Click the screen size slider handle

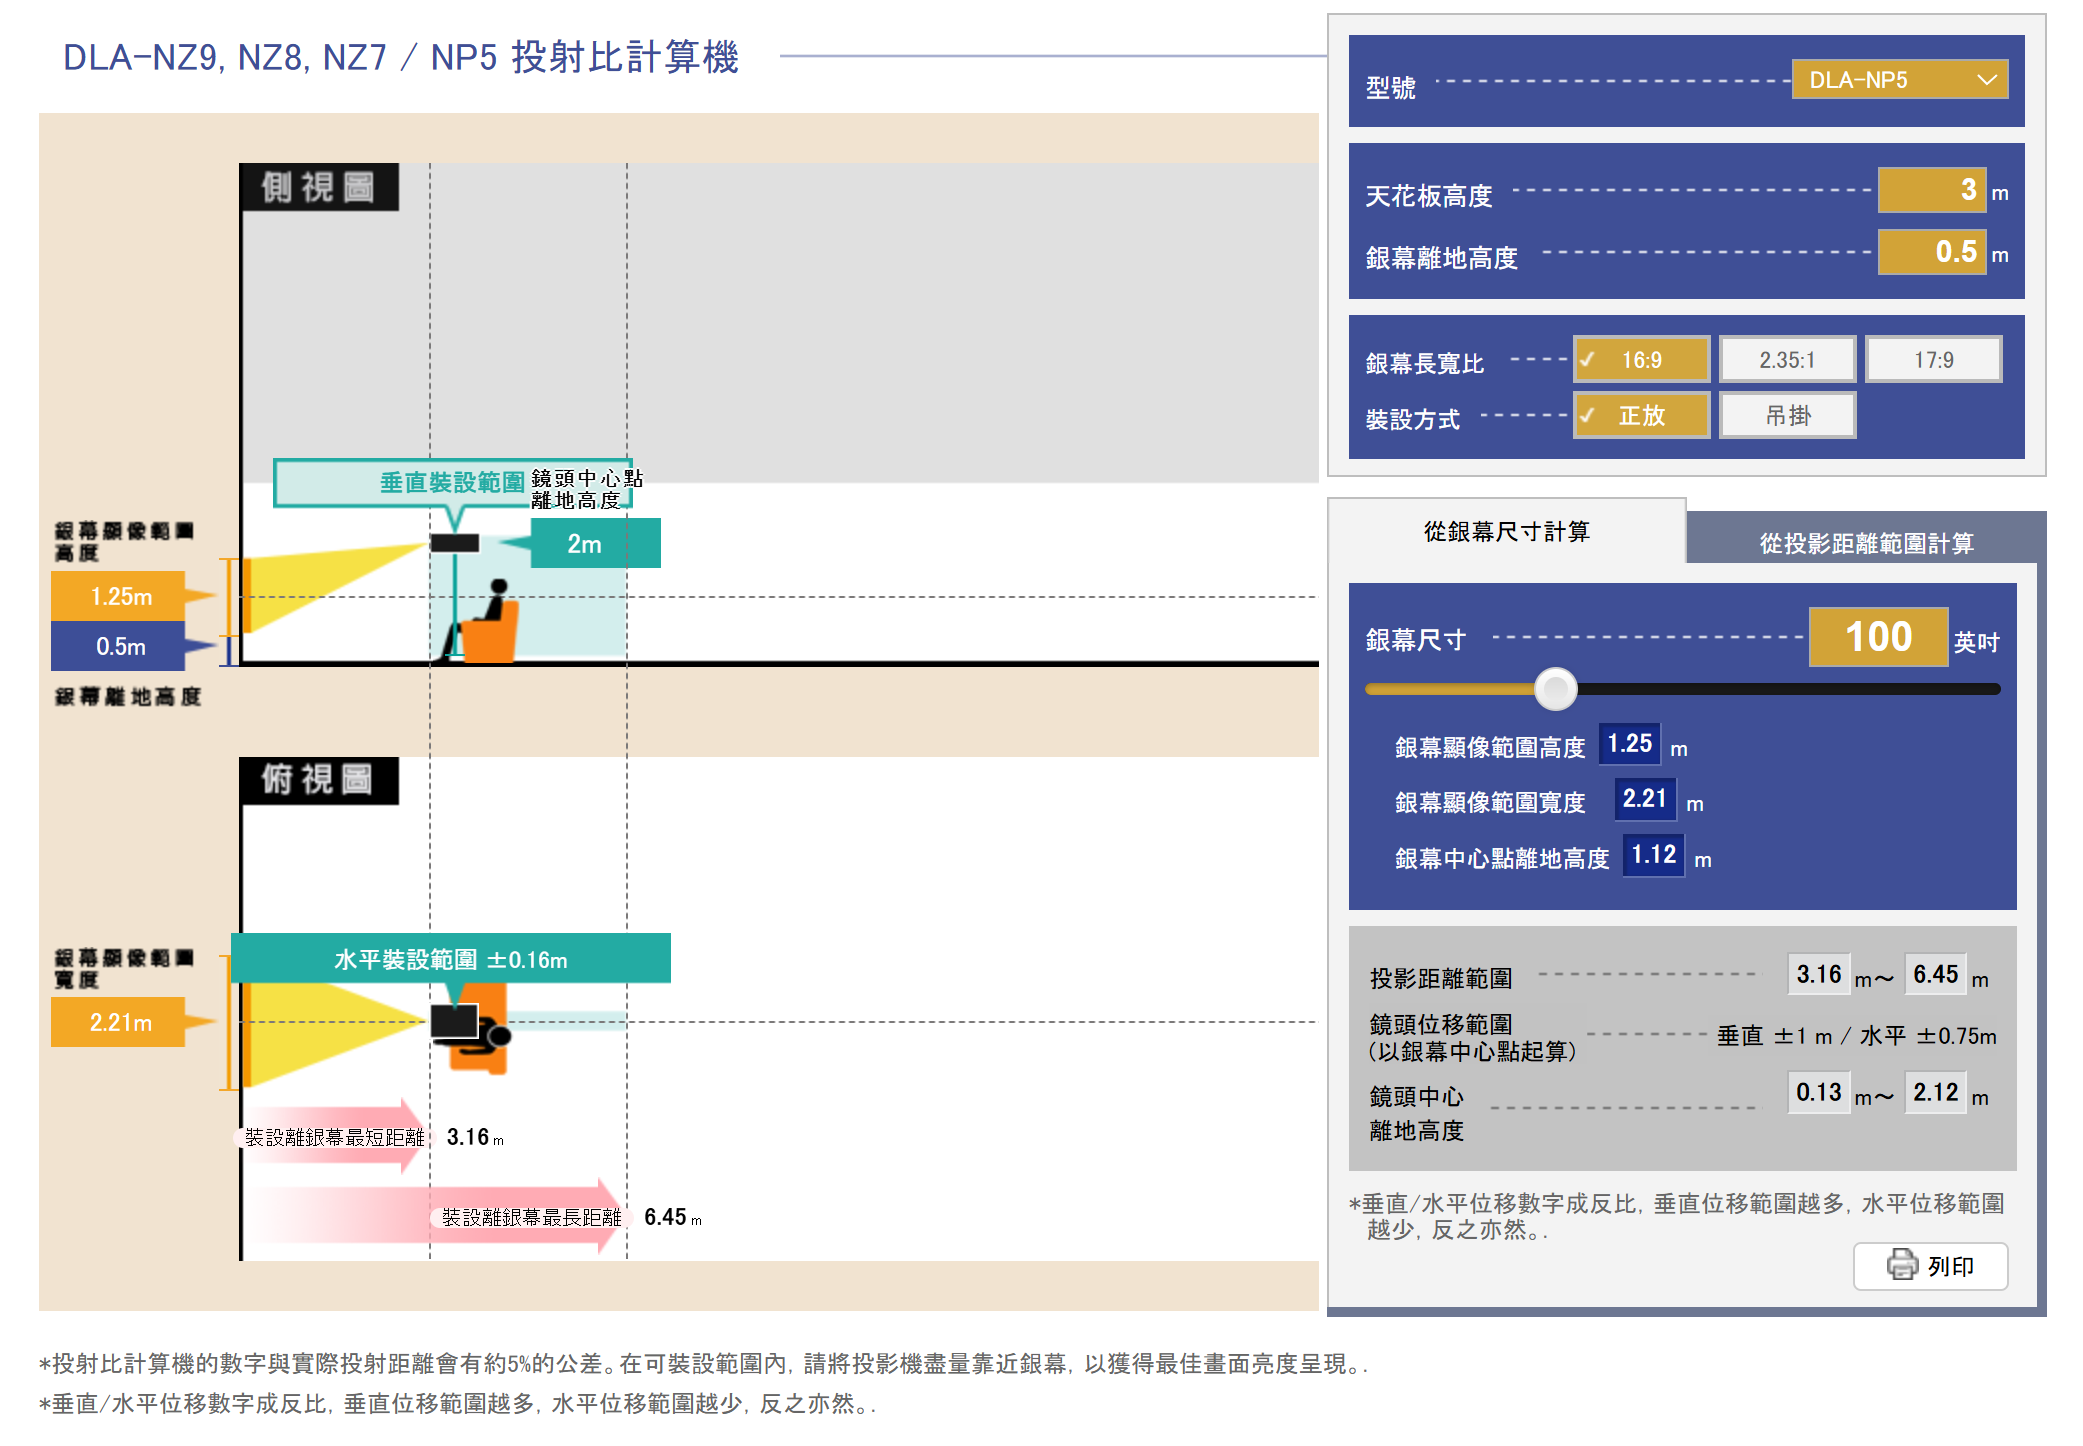click(x=1555, y=689)
